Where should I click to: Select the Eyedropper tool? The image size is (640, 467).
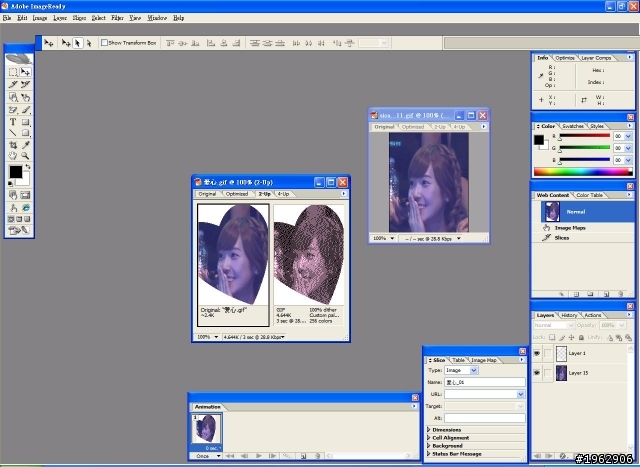pyautogui.click(x=25, y=144)
